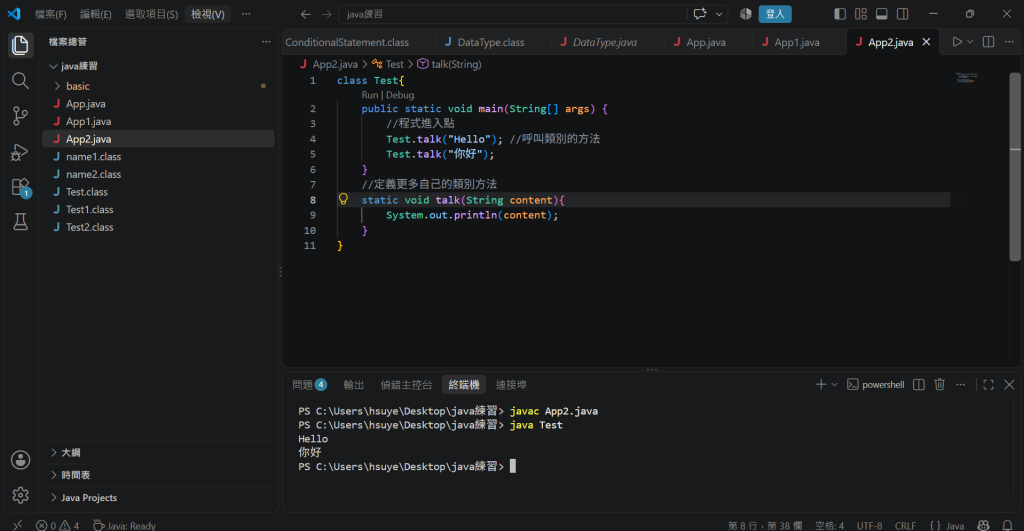The height and width of the screenshot is (531, 1024).
Task: Open the Testing flask icon
Action: coord(20,222)
